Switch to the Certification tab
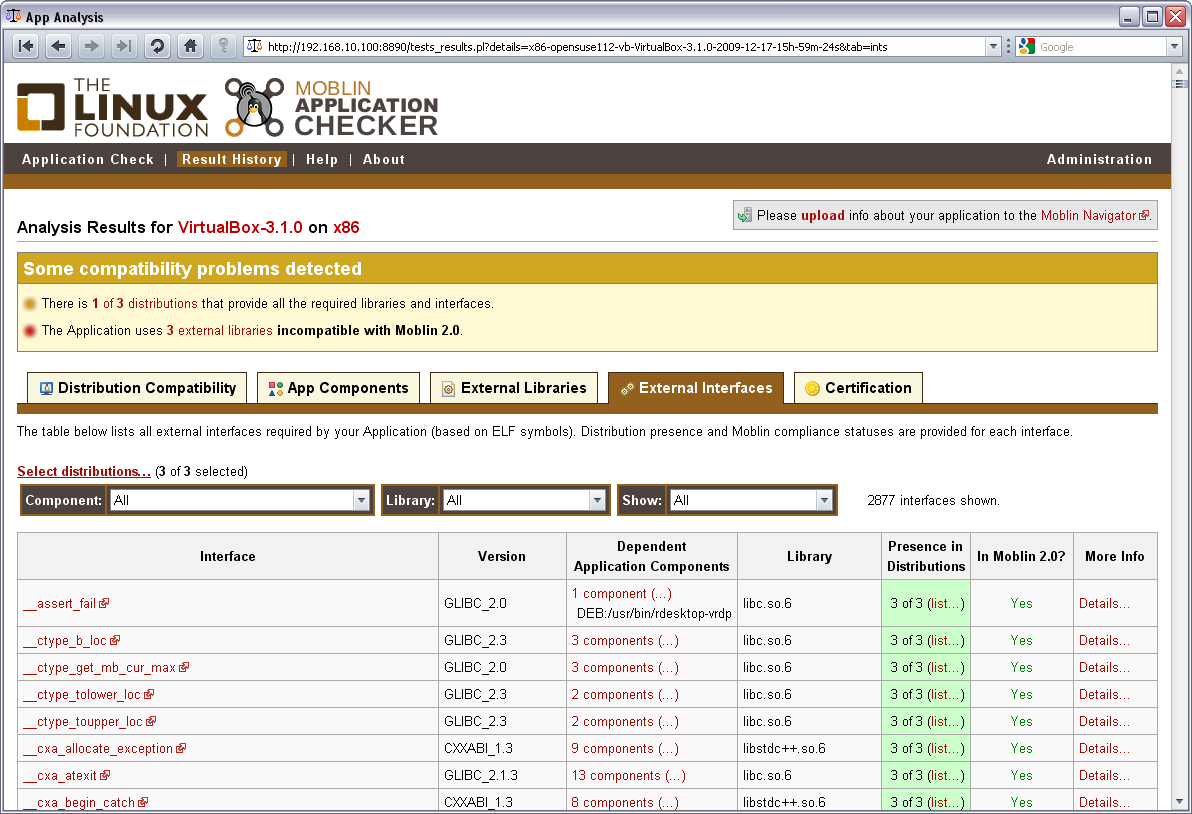Viewport: 1192px width, 814px height. 858,388
